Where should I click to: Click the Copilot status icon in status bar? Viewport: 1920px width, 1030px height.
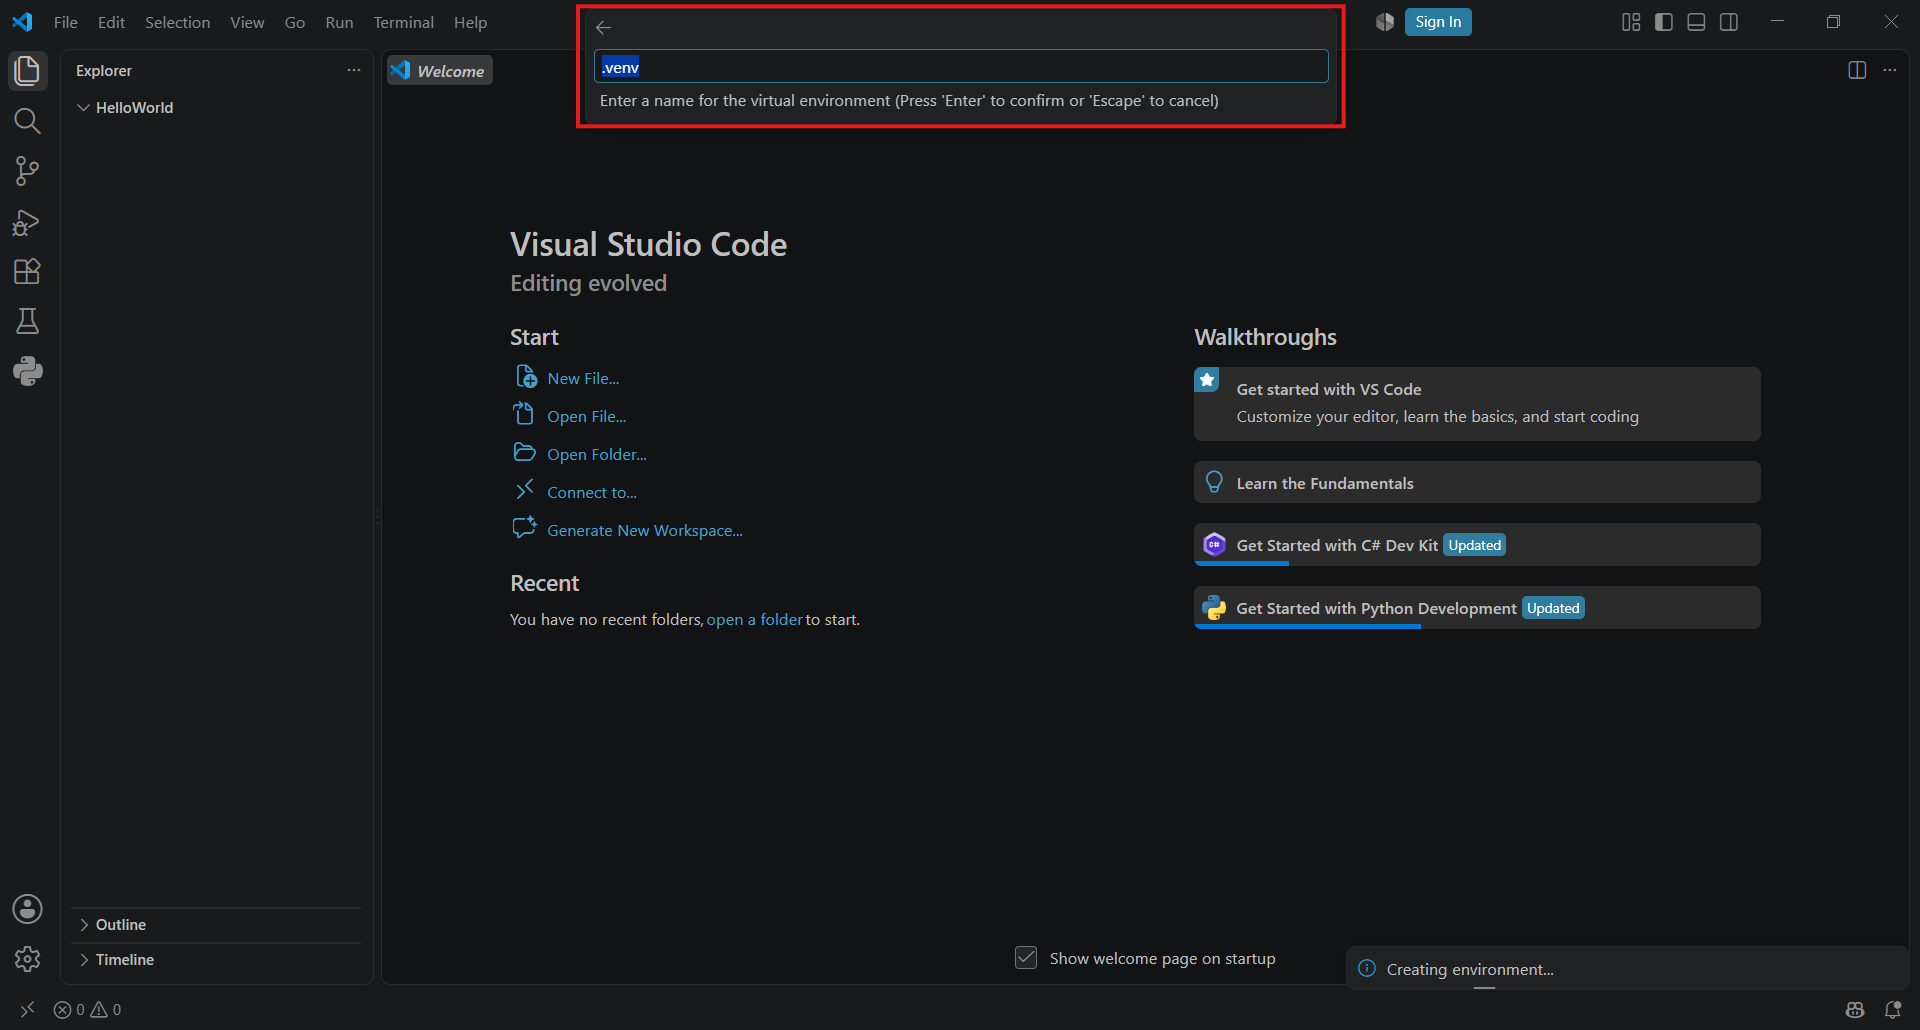click(x=1855, y=1010)
